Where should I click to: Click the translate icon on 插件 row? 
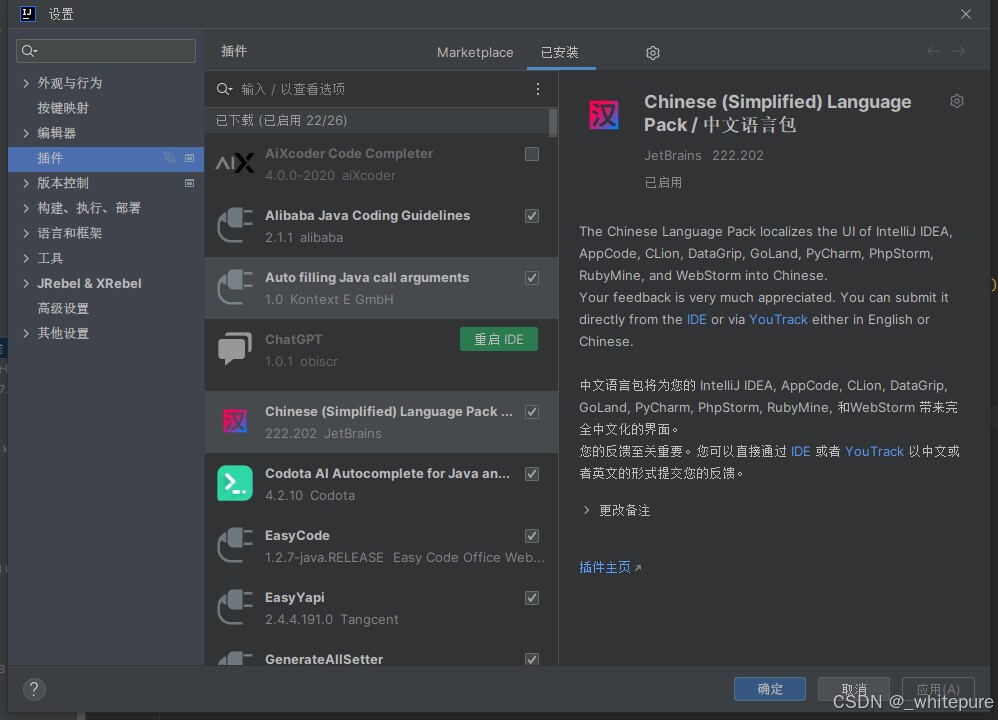[x=169, y=158]
